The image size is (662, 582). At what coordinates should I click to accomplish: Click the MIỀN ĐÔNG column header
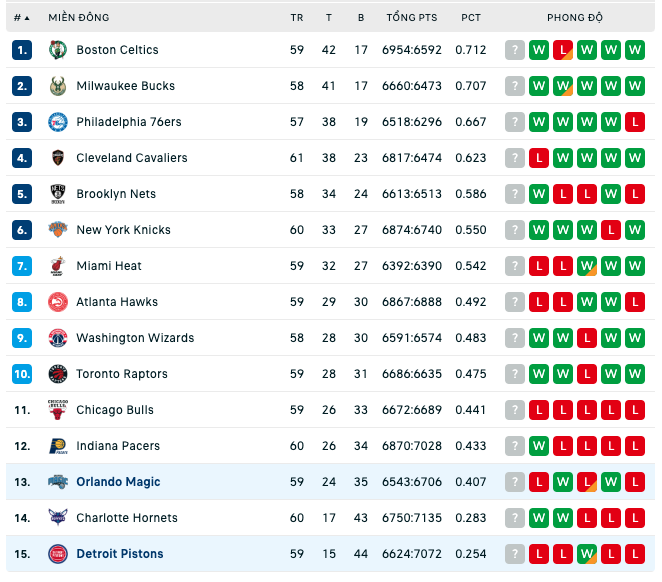(x=79, y=17)
